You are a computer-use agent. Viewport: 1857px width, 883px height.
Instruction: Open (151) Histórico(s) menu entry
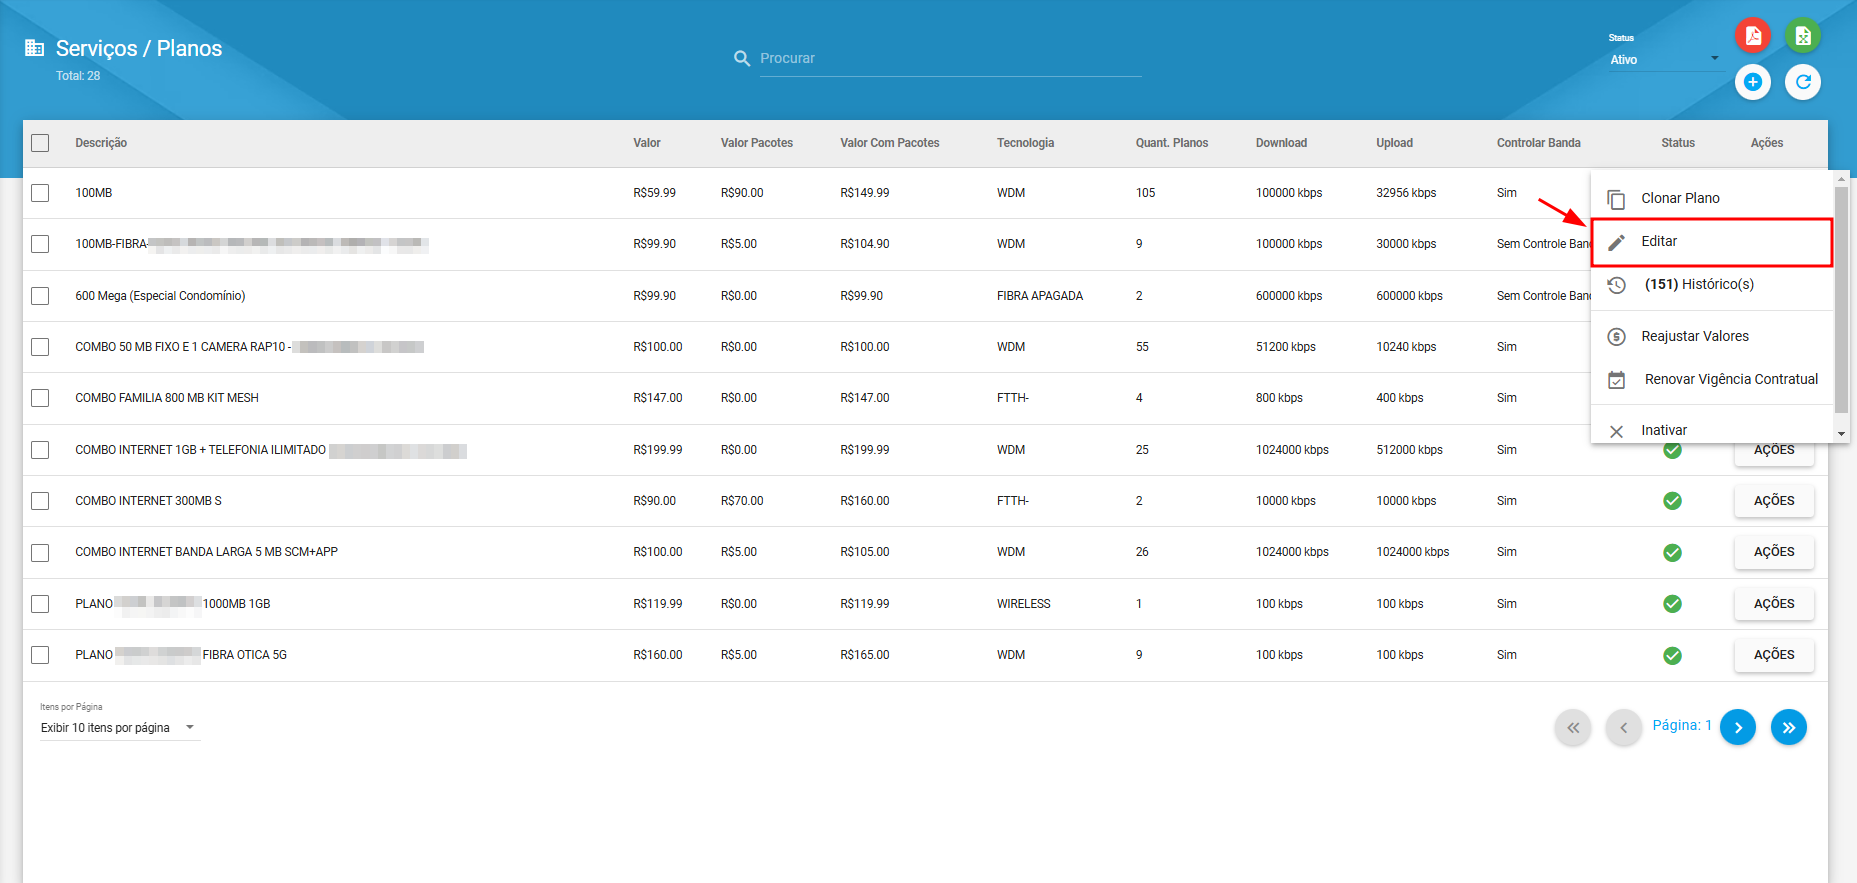point(1711,285)
